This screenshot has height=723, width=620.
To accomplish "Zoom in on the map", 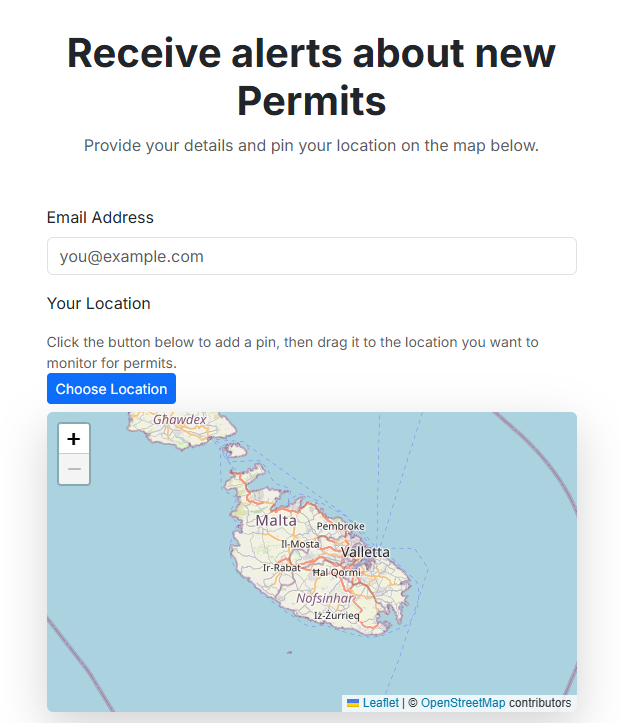I will pos(74,439).
